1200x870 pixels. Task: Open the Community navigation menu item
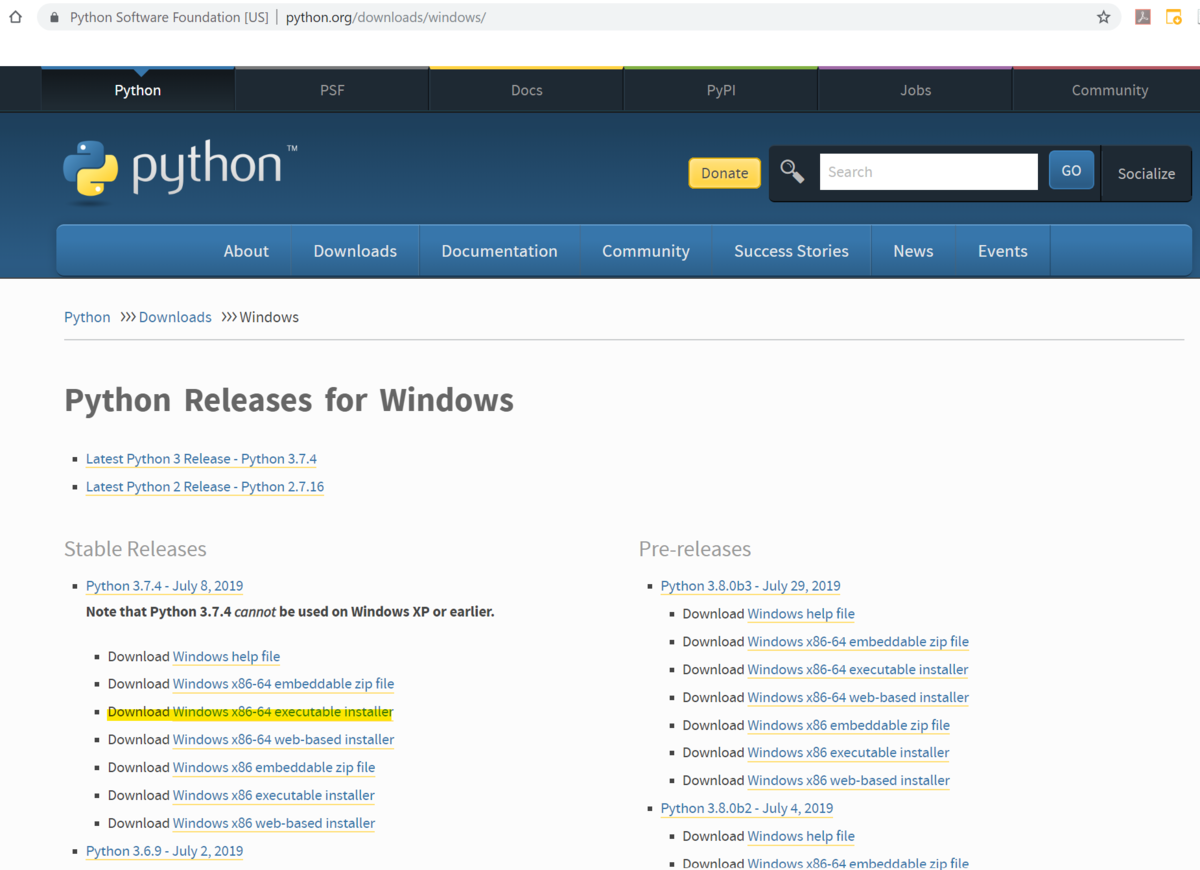(x=646, y=251)
